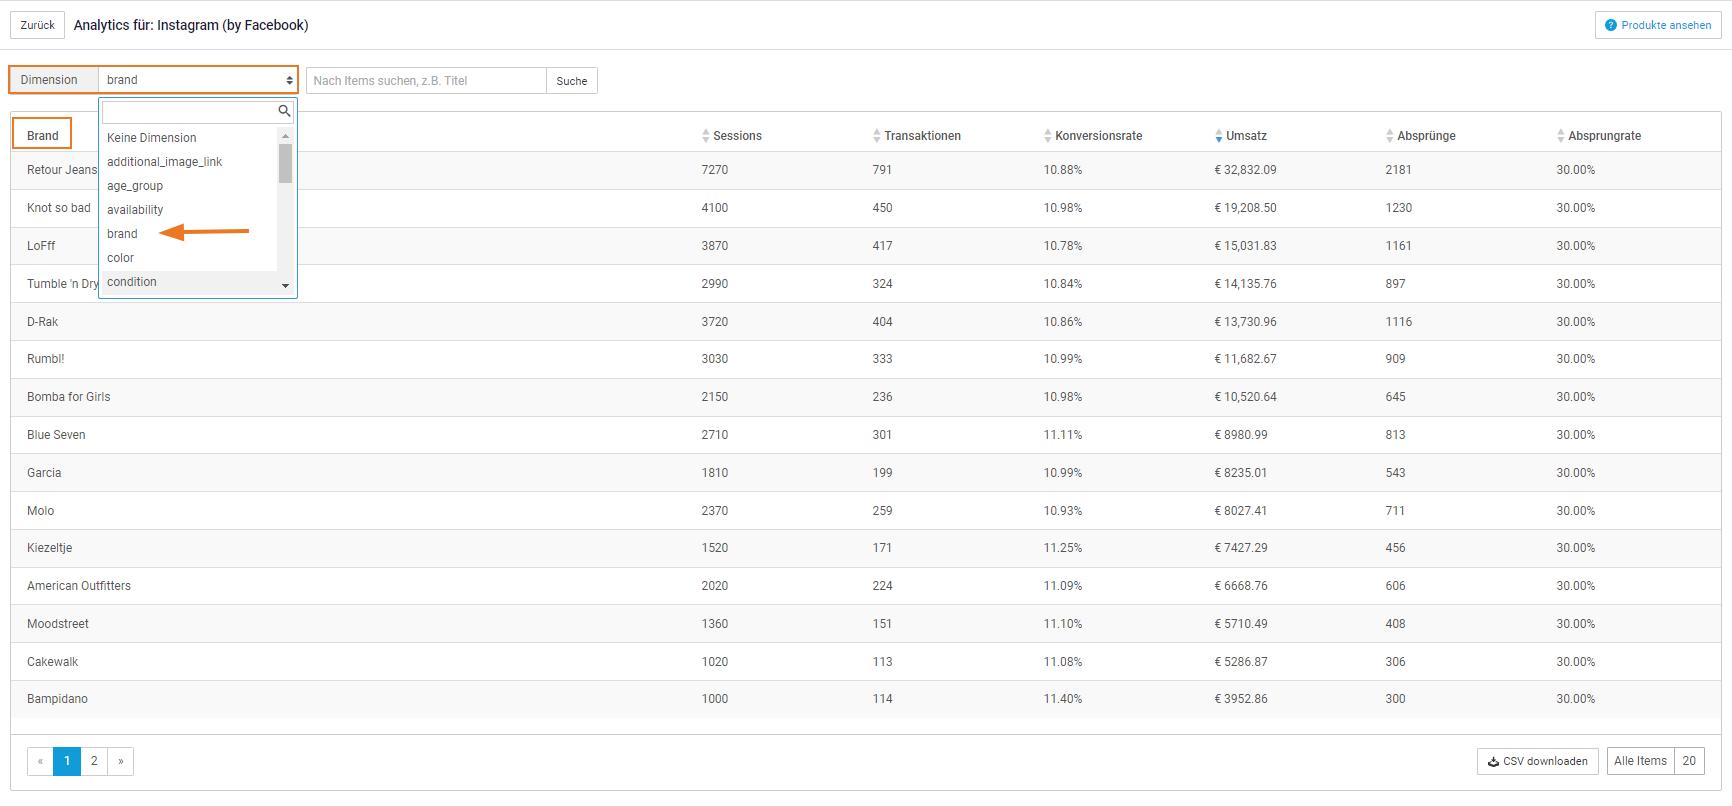Focus the dimension dropdown filter field
The height and width of the screenshot is (806, 1732).
189,111
